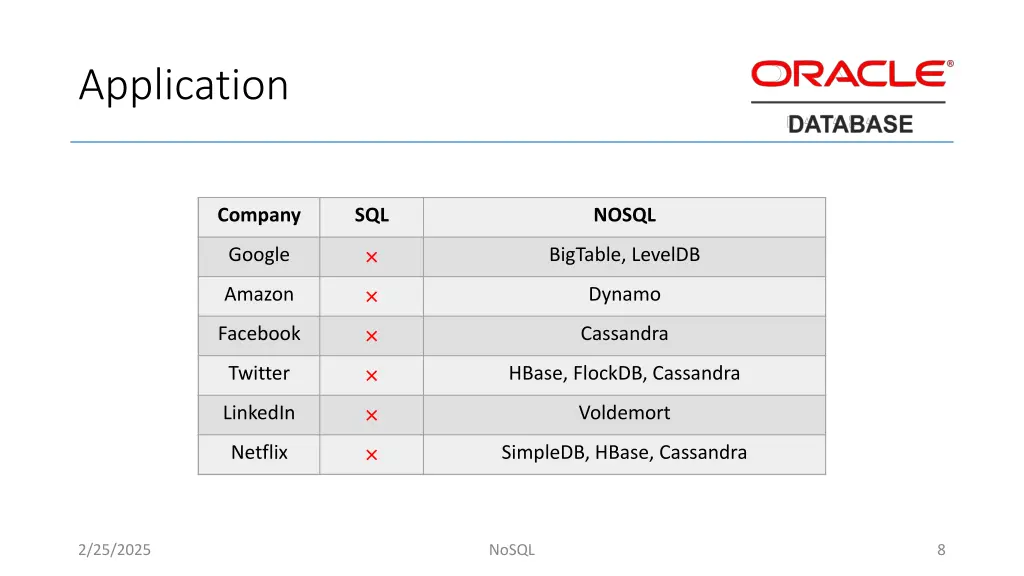Viewport: 1024px width, 576px height.
Task: Select the Company column header
Action: point(259,216)
